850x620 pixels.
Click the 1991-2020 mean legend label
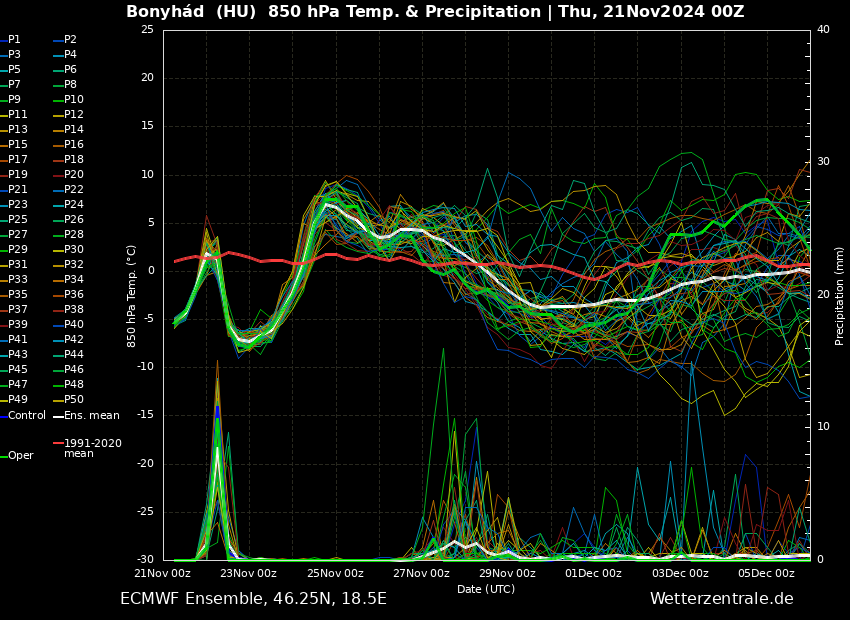[x=92, y=448]
